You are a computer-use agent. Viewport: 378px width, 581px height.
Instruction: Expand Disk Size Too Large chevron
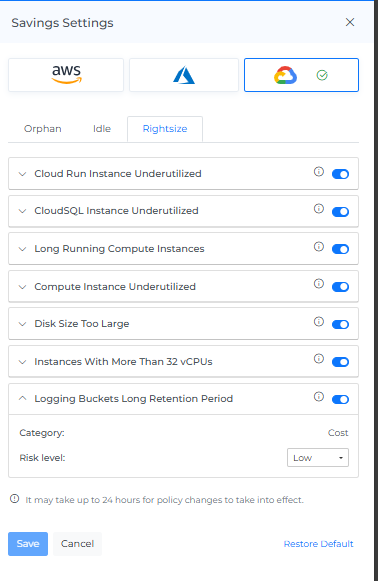tap(23, 324)
